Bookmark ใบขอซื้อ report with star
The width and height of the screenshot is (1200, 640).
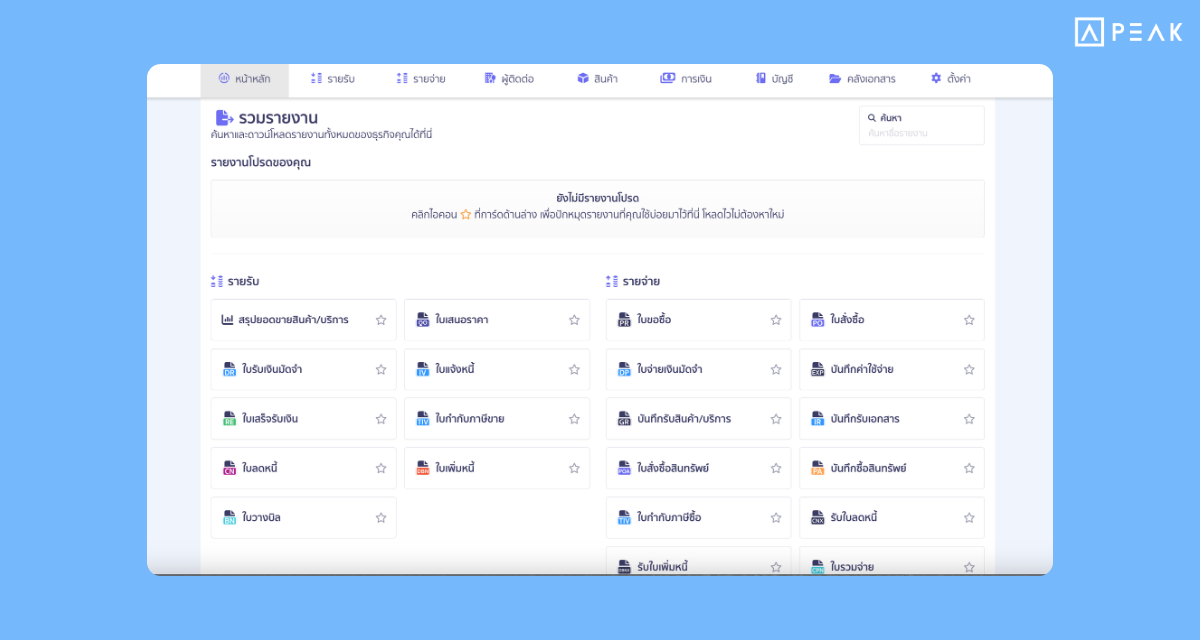pyautogui.click(x=776, y=320)
